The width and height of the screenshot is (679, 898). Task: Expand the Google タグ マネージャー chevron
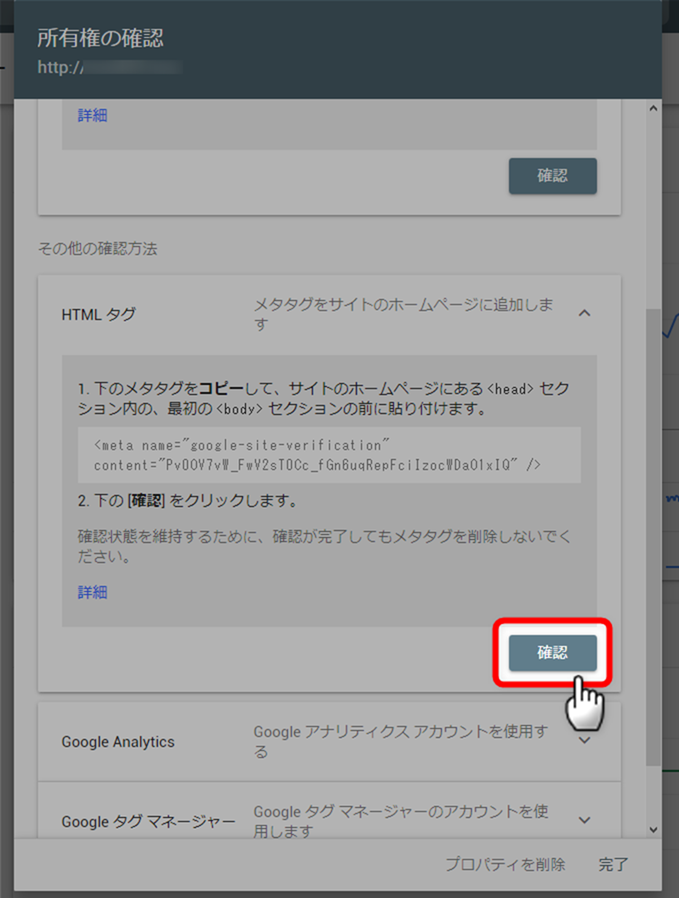pos(585,820)
